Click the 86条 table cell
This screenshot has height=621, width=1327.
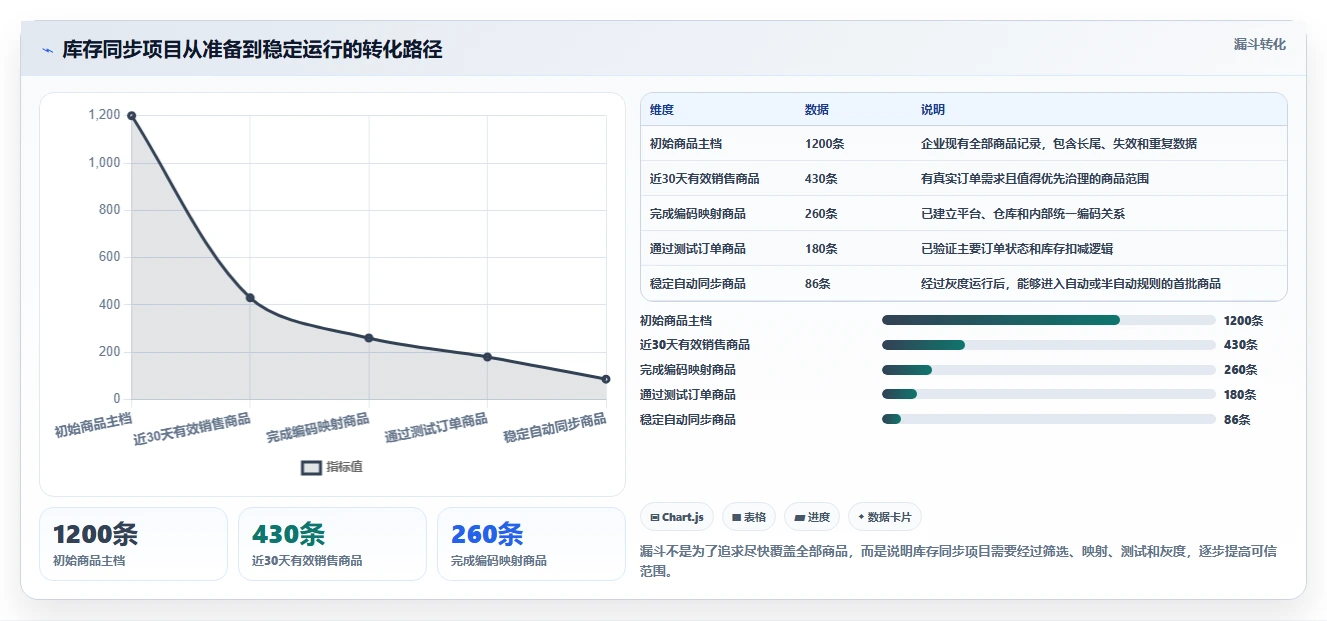tap(818, 284)
